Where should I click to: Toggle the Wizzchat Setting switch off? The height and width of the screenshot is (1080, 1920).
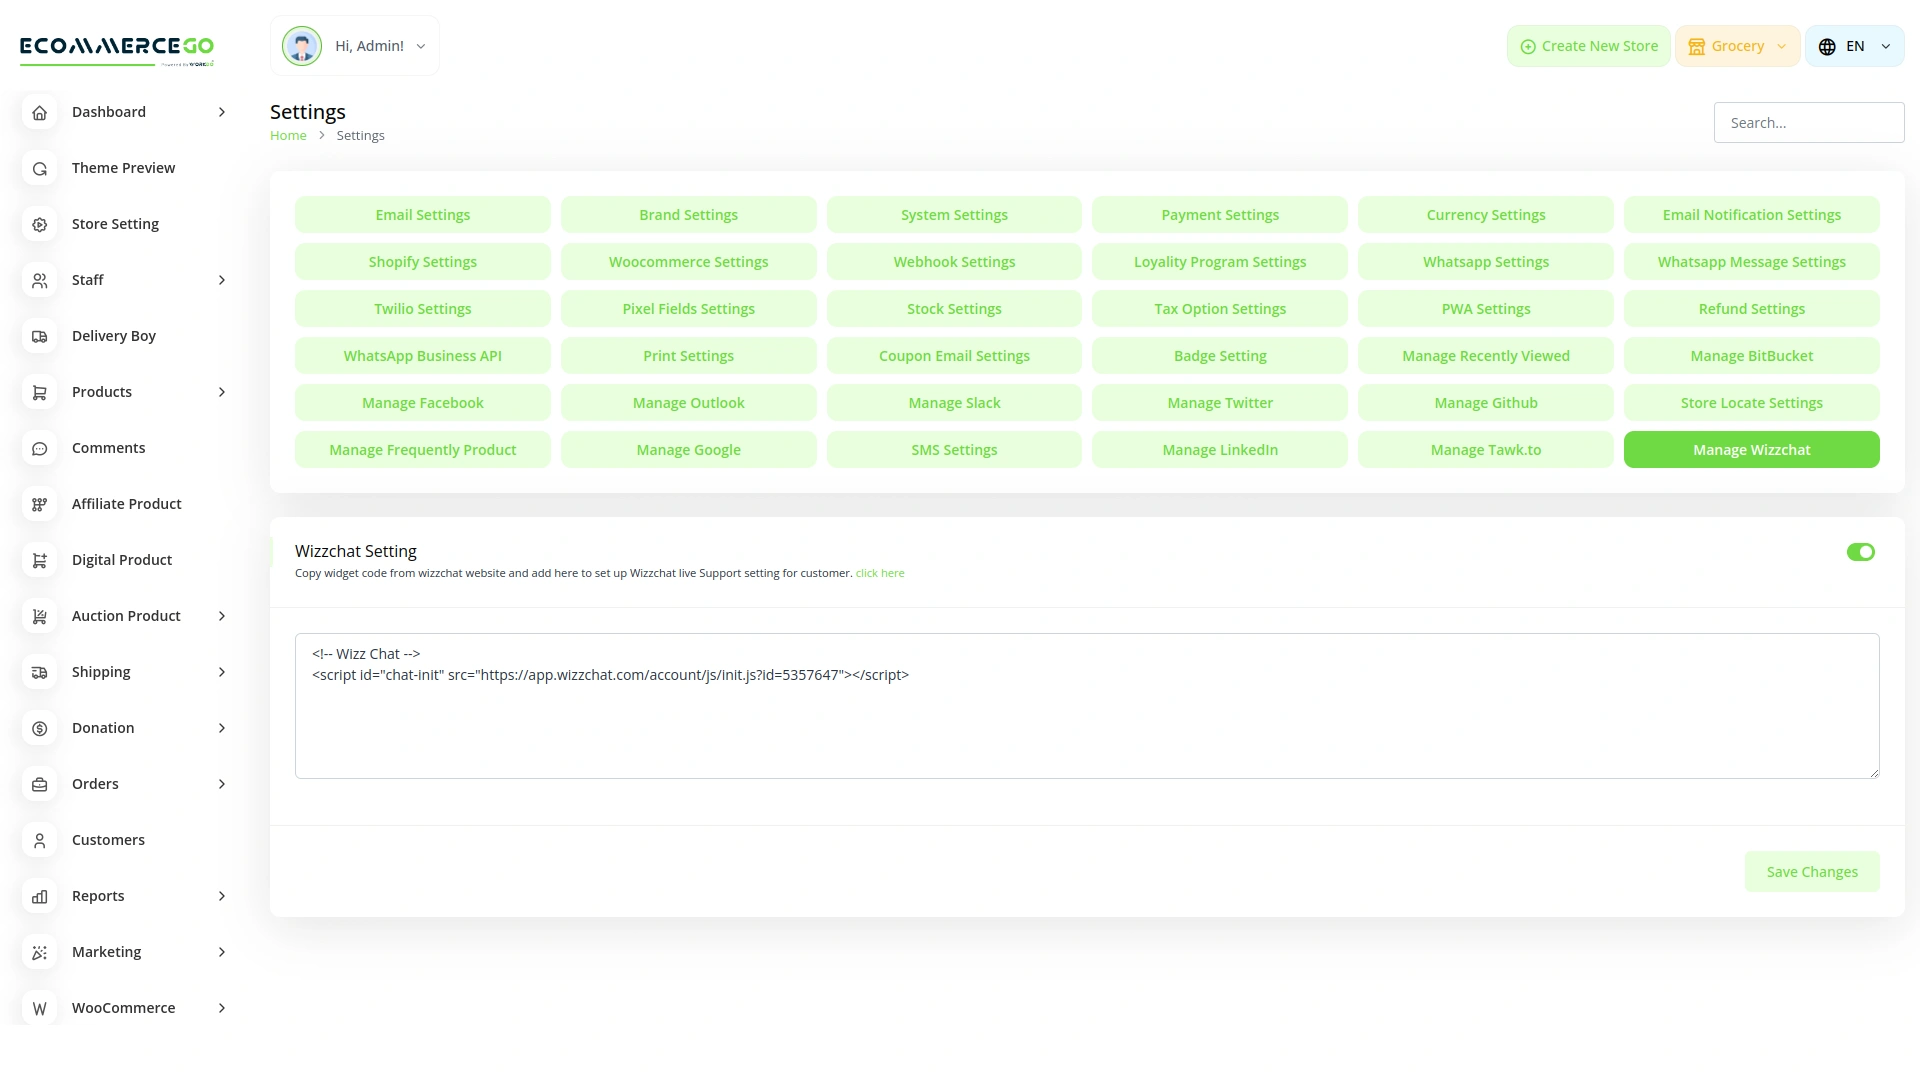[1860, 552]
